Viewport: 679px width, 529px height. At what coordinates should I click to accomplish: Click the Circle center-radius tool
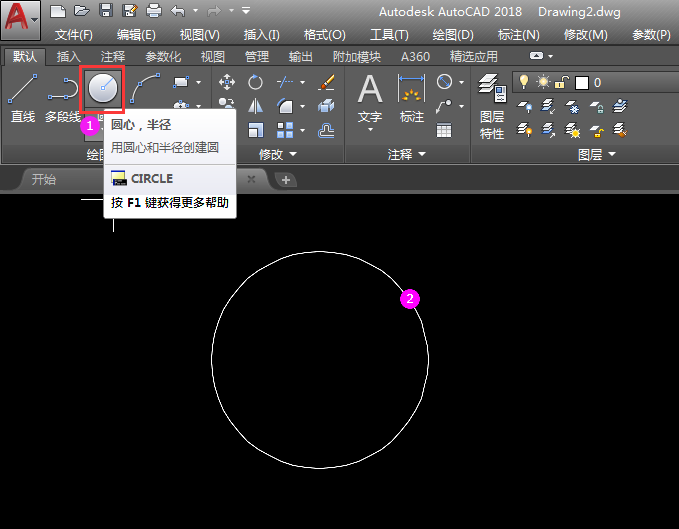[102, 90]
